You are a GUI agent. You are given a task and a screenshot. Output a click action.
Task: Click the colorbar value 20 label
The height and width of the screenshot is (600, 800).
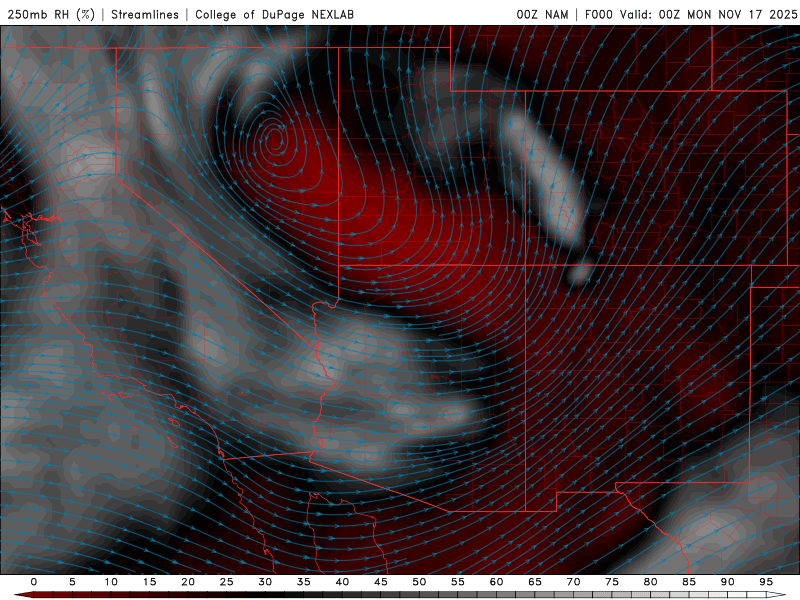188,582
